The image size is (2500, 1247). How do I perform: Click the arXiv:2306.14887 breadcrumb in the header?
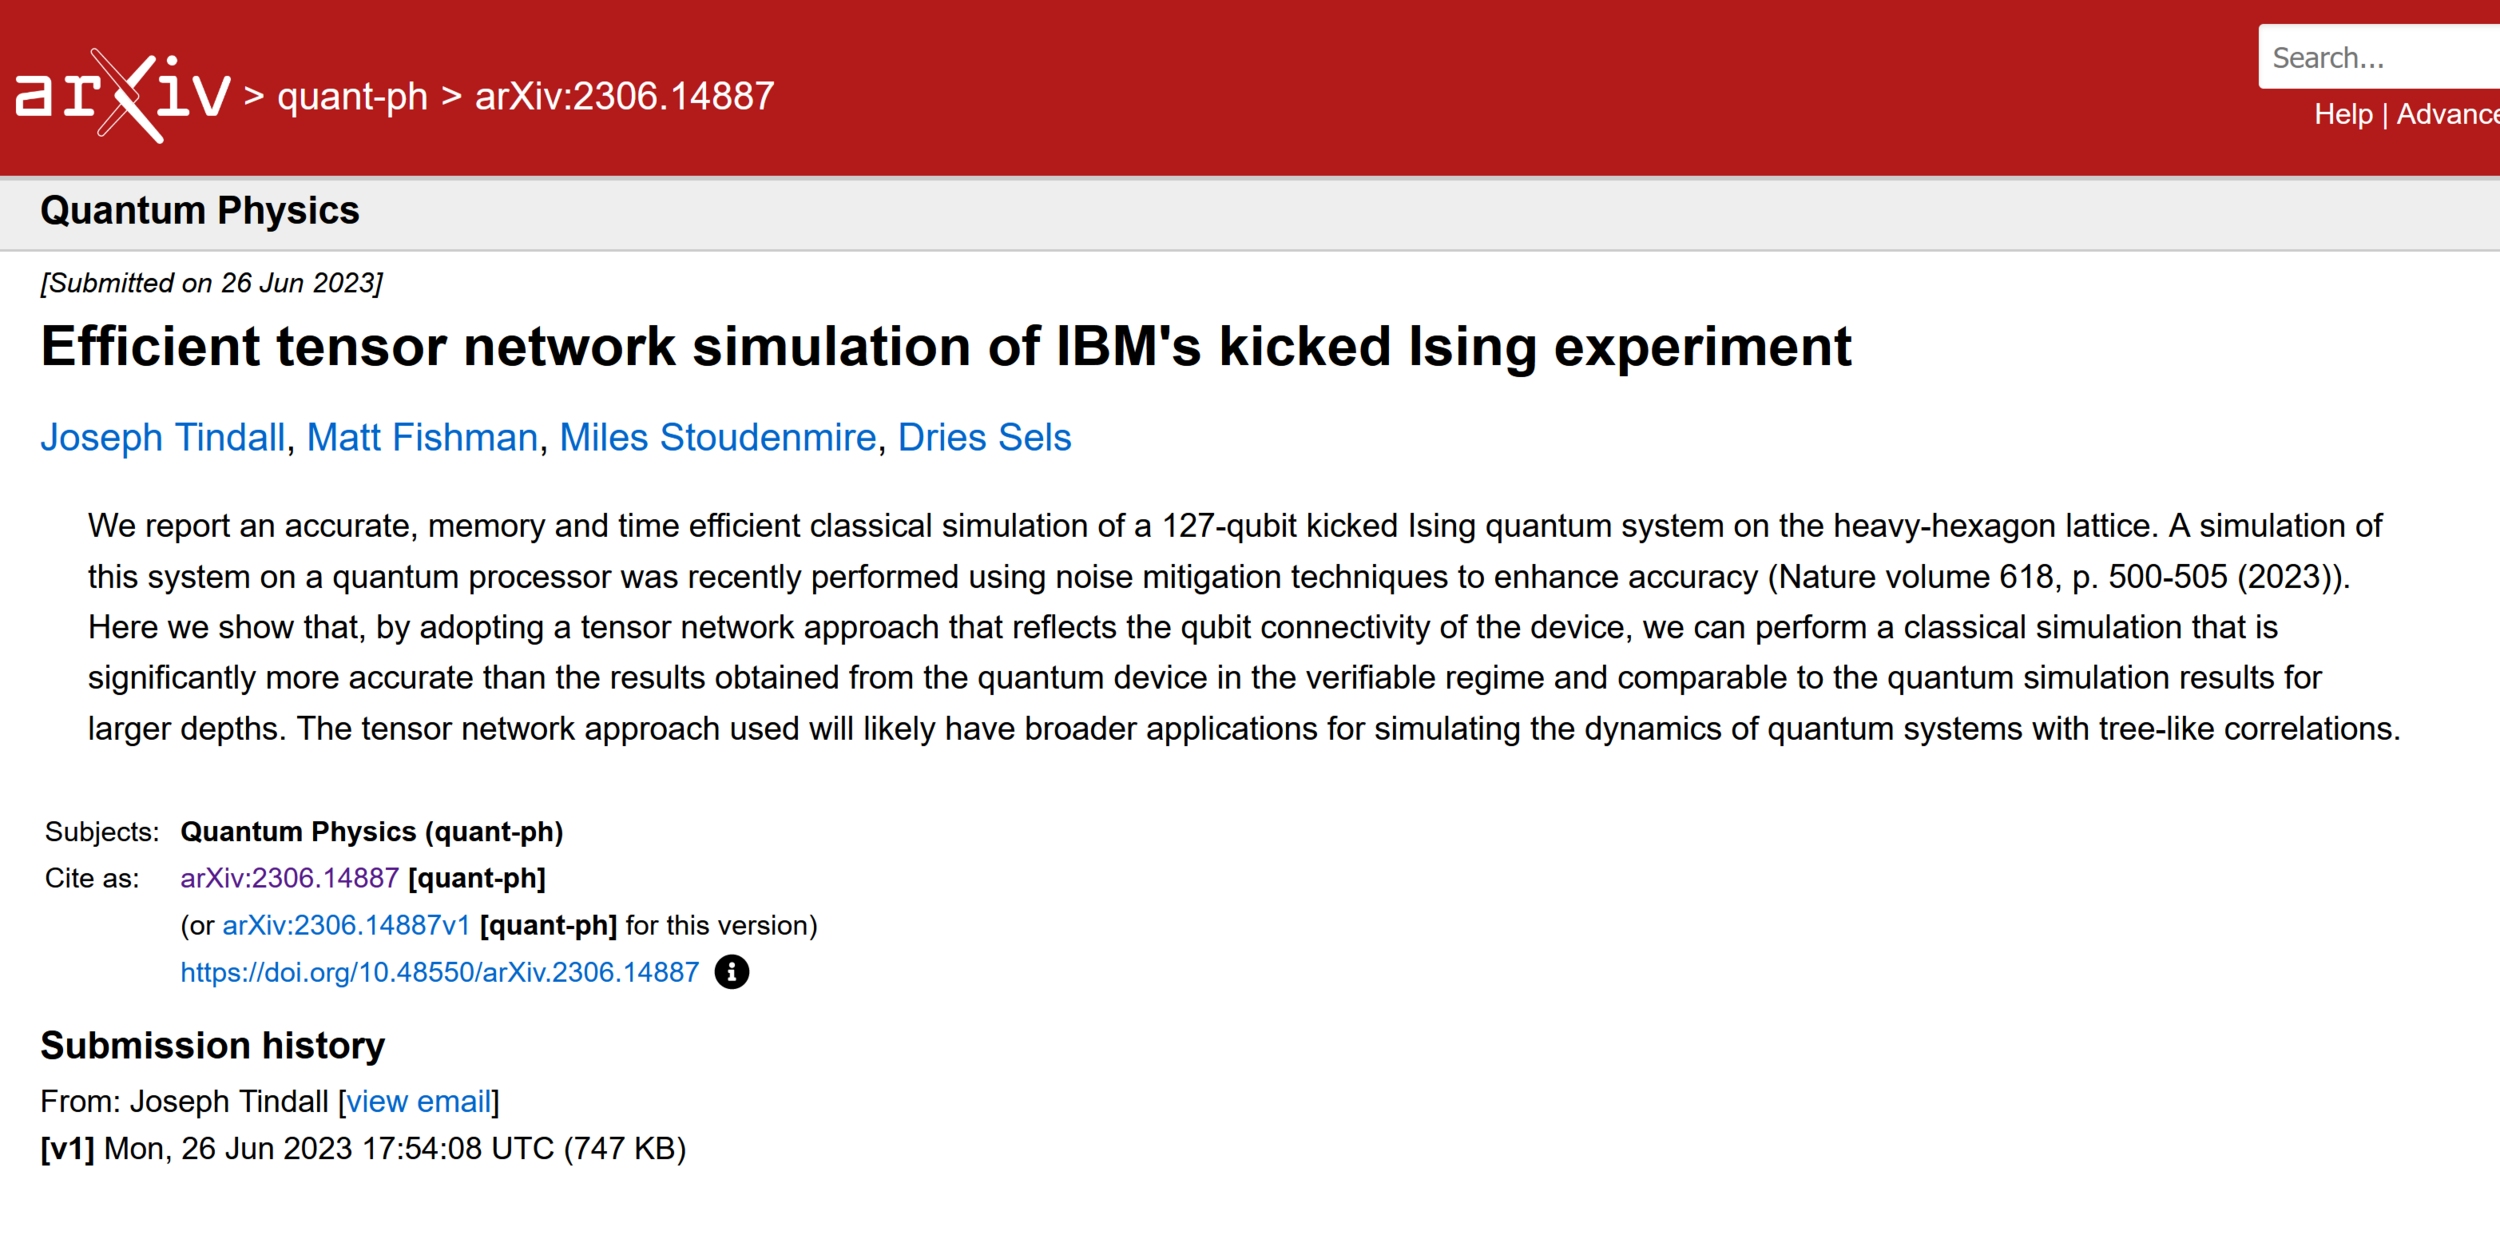tap(624, 97)
